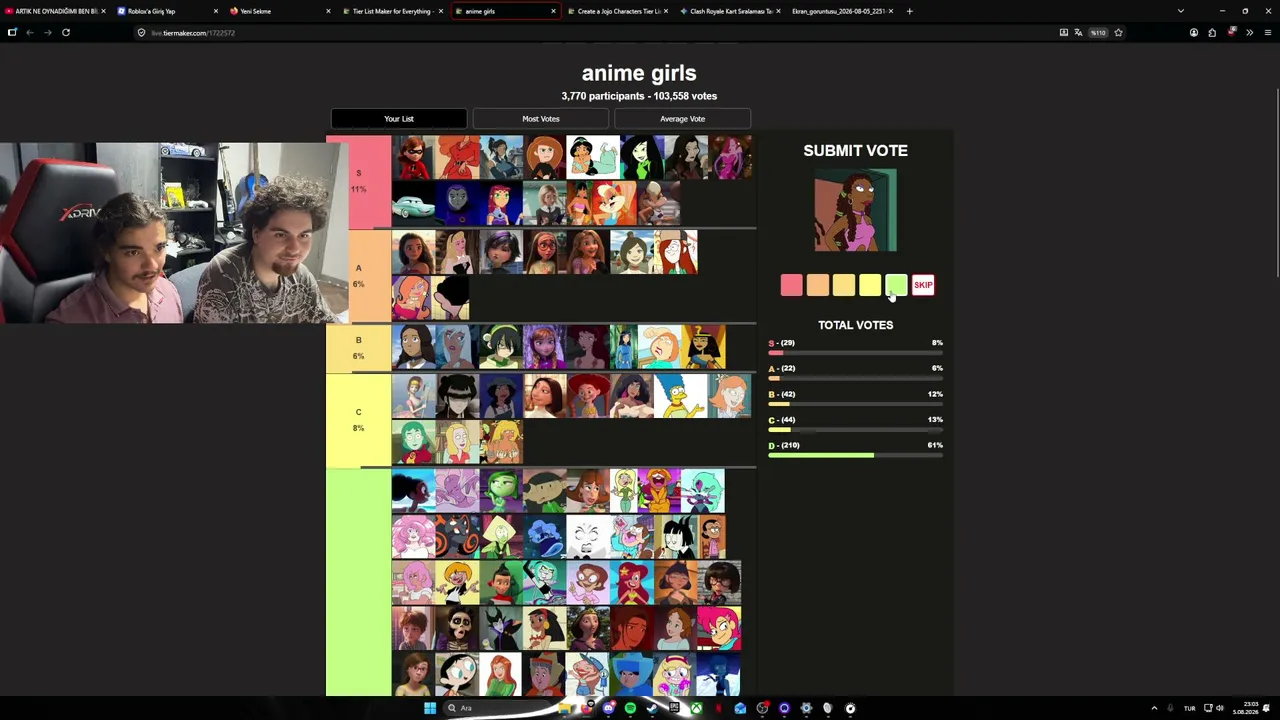Go back using the browser back arrow
This screenshot has width=1280, height=720.
click(29, 33)
